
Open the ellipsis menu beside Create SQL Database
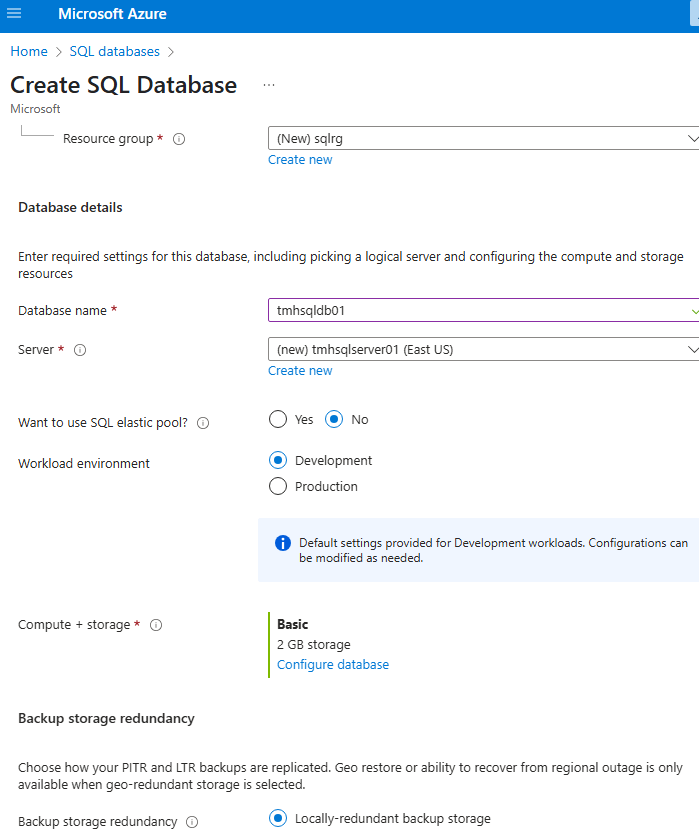269,85
